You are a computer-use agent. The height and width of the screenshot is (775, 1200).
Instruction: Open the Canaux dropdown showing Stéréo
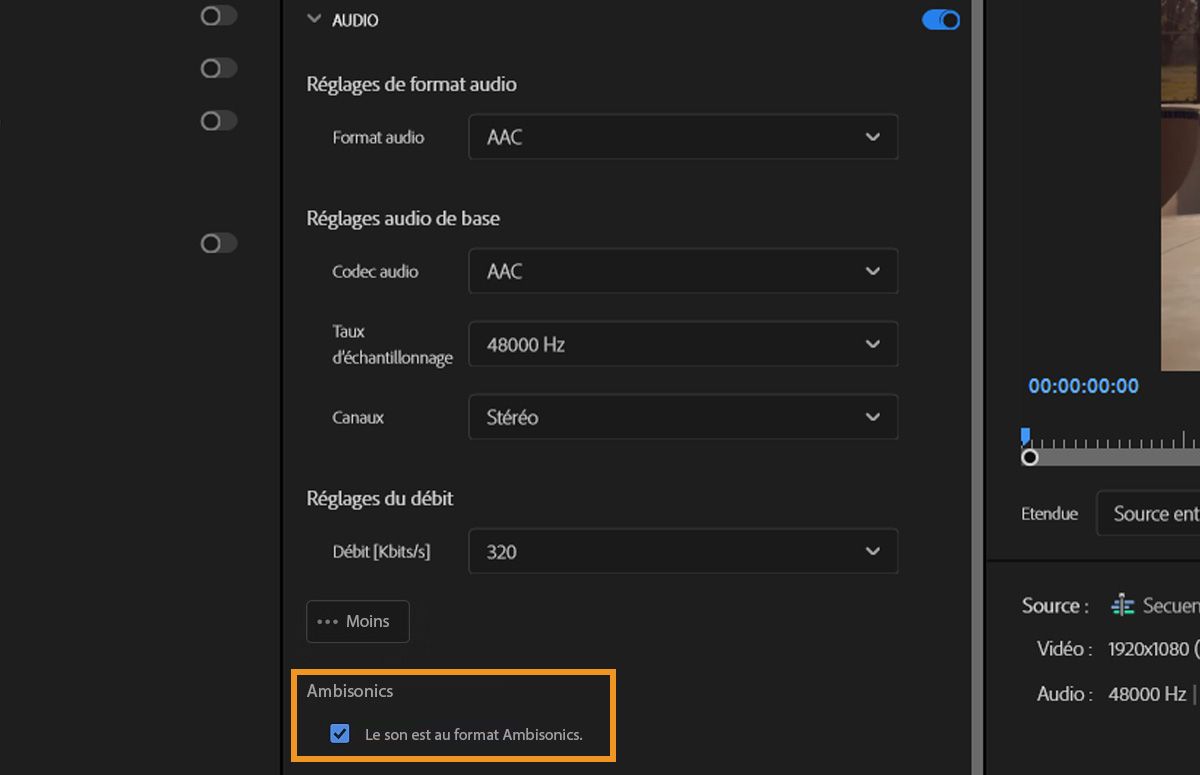[x=683, y=417]
